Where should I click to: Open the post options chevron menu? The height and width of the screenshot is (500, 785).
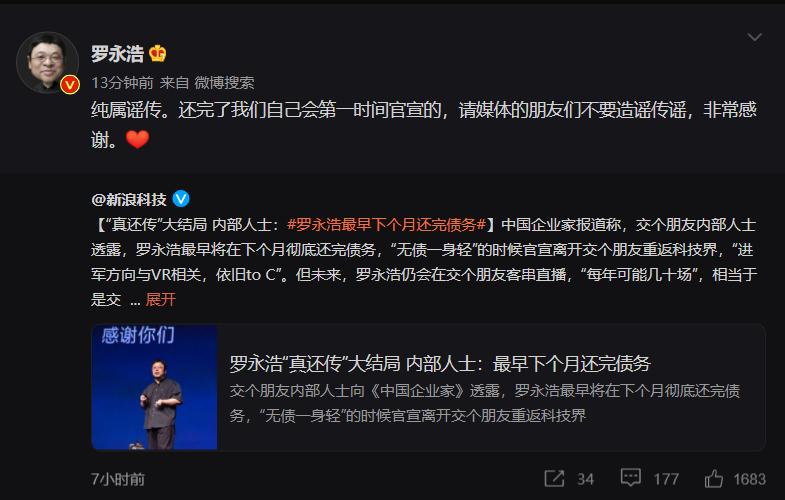point(754,37)
